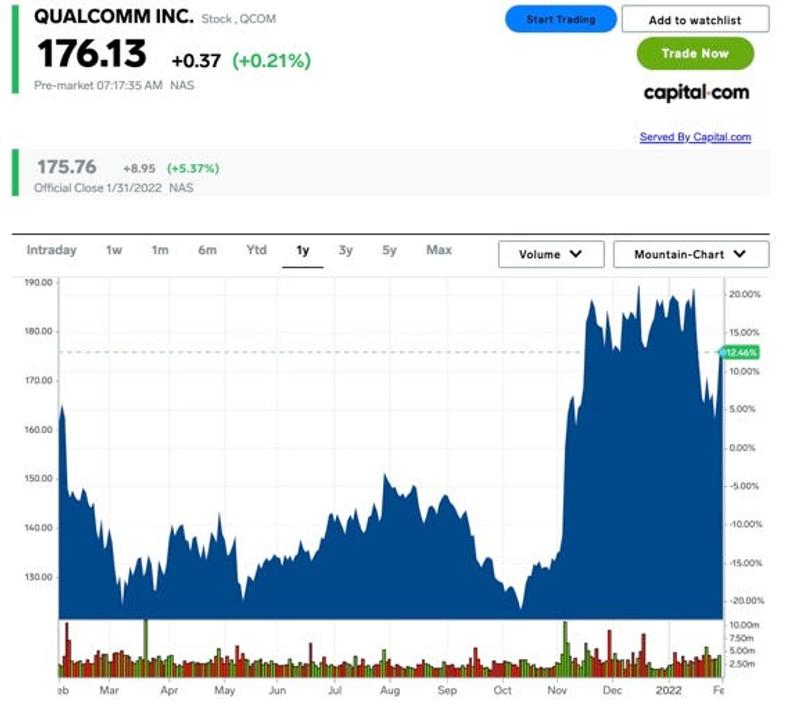Open the Served By Capital.com link
This screenshot has width=800, height=727.
tap(695, 137)
